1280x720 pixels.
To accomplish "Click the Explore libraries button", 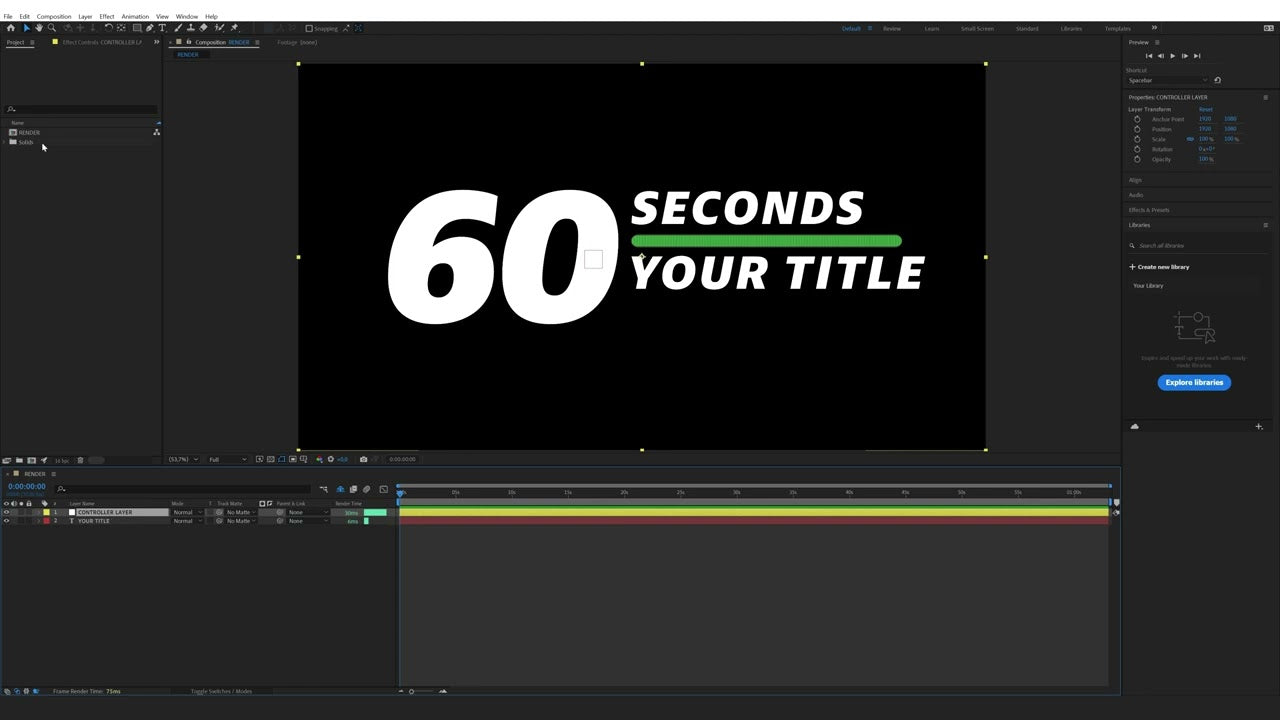I will 1194,382.
